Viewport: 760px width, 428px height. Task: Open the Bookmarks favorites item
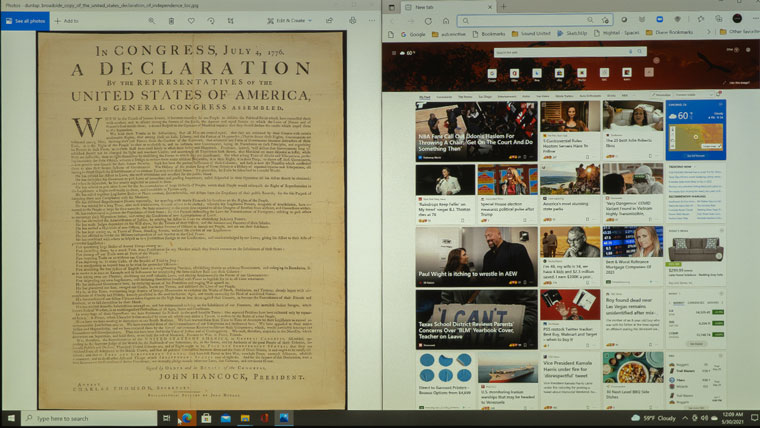pos(489,34)
